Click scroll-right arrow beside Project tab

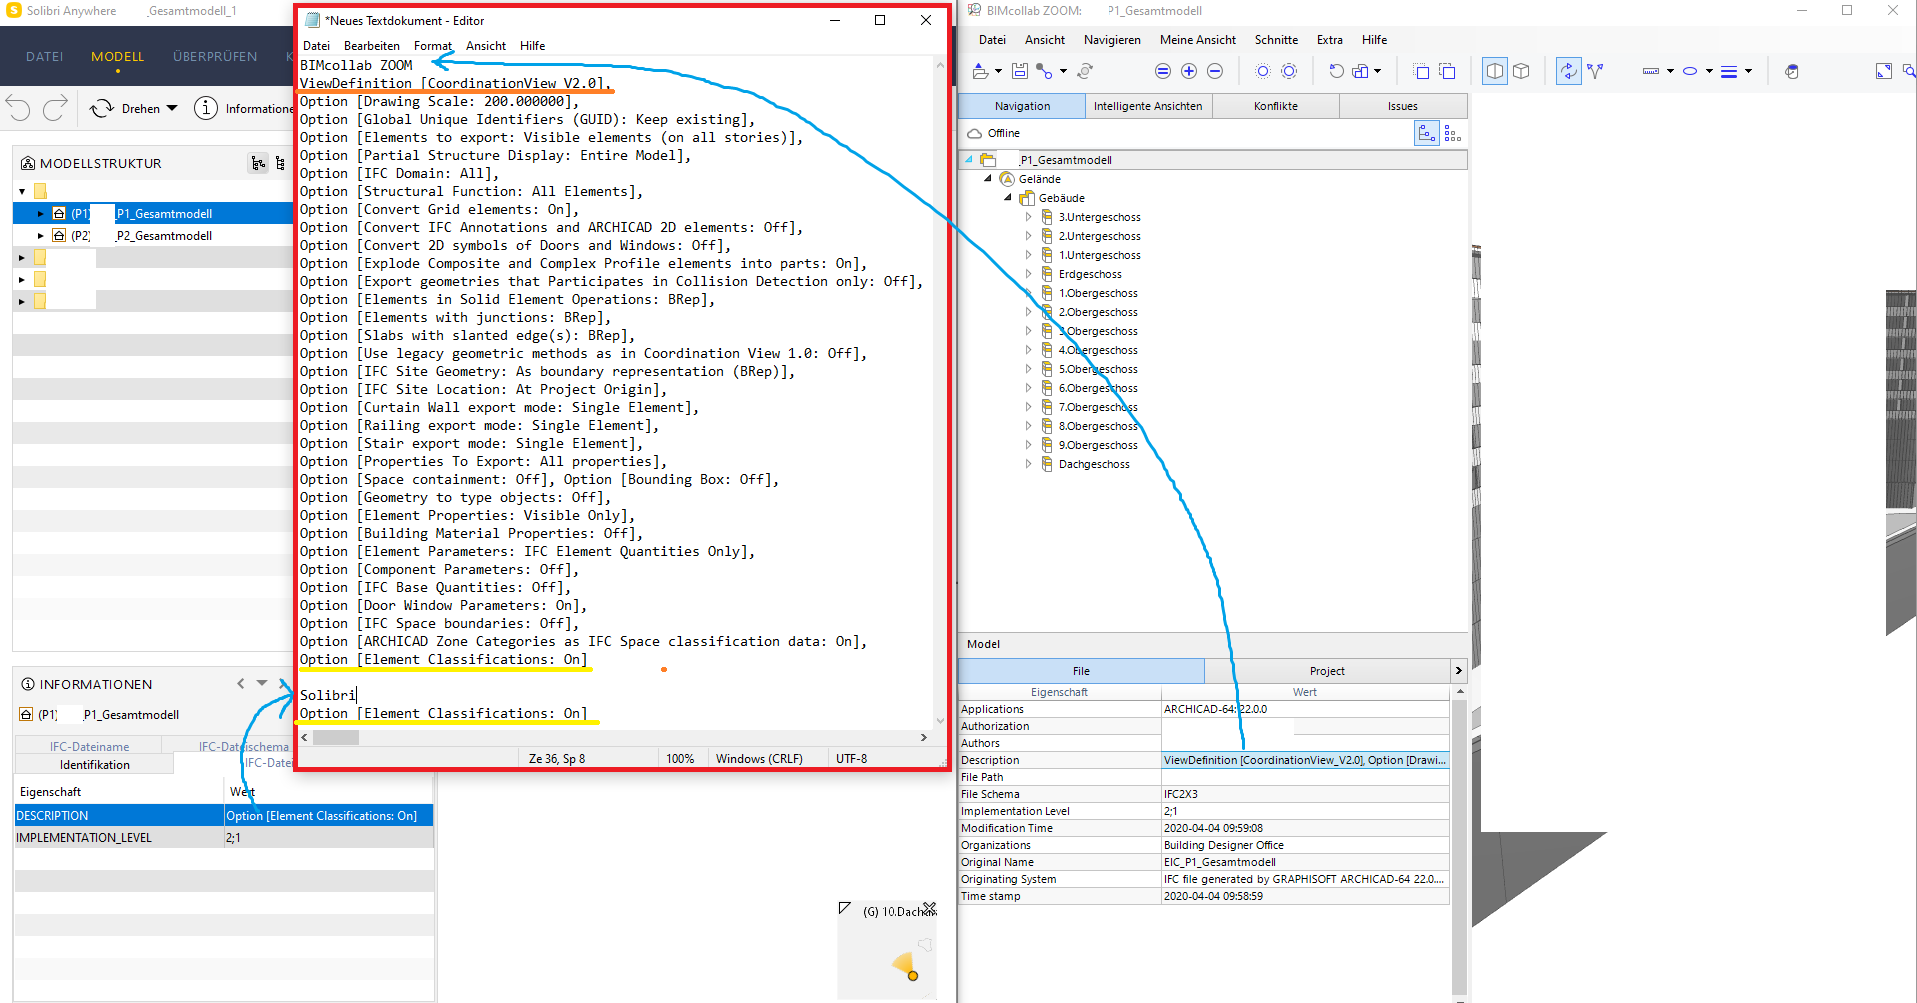point(1458,671)
